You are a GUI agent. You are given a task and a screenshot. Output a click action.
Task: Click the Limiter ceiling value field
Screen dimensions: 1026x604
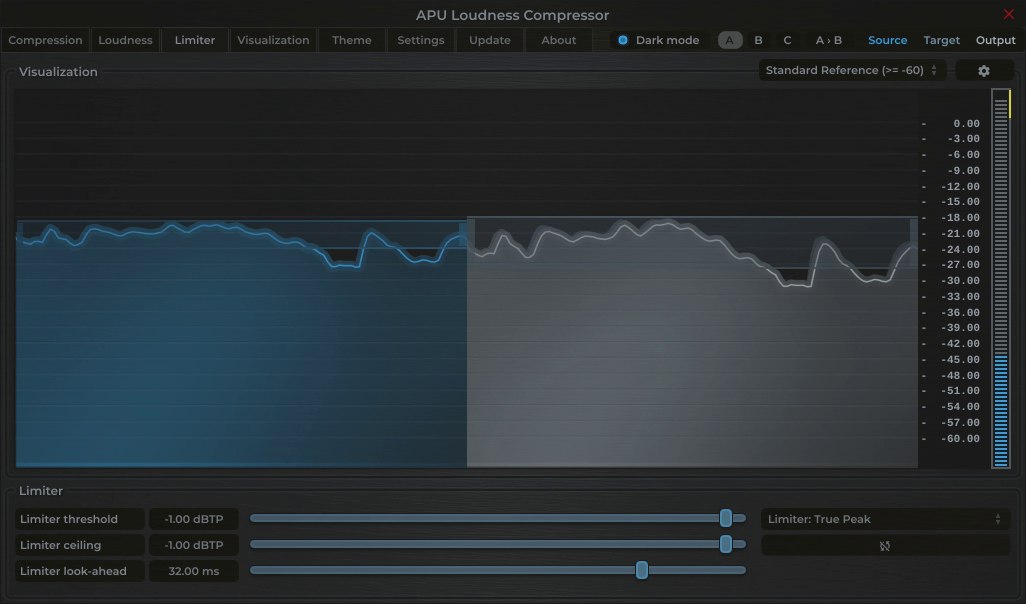pos(193,545)
